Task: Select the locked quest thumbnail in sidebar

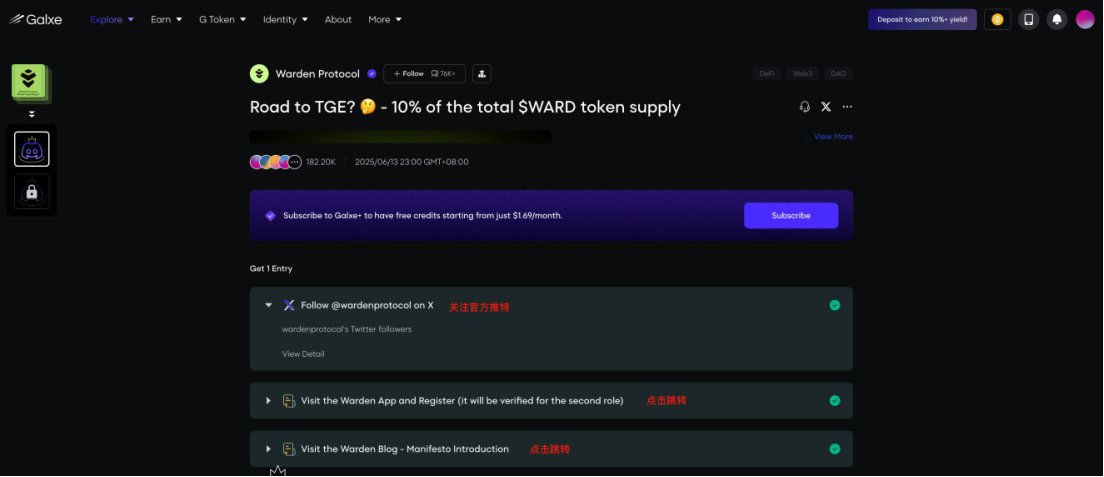Action: (x=32, y=192)
